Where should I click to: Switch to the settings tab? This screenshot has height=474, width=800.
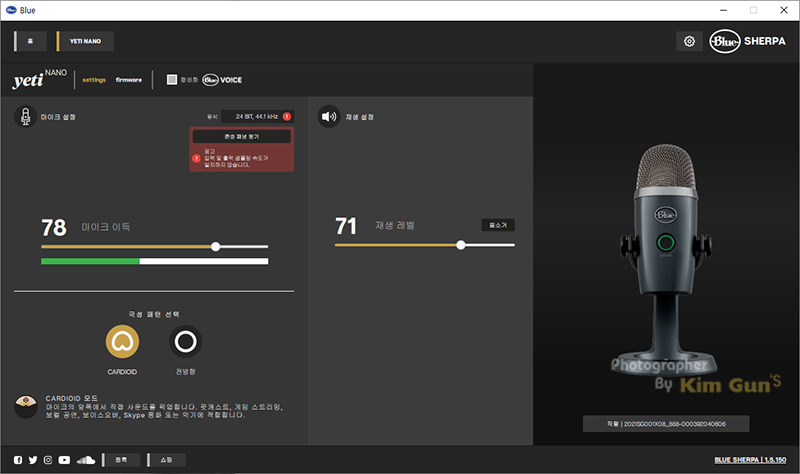[x=94, y=80]
